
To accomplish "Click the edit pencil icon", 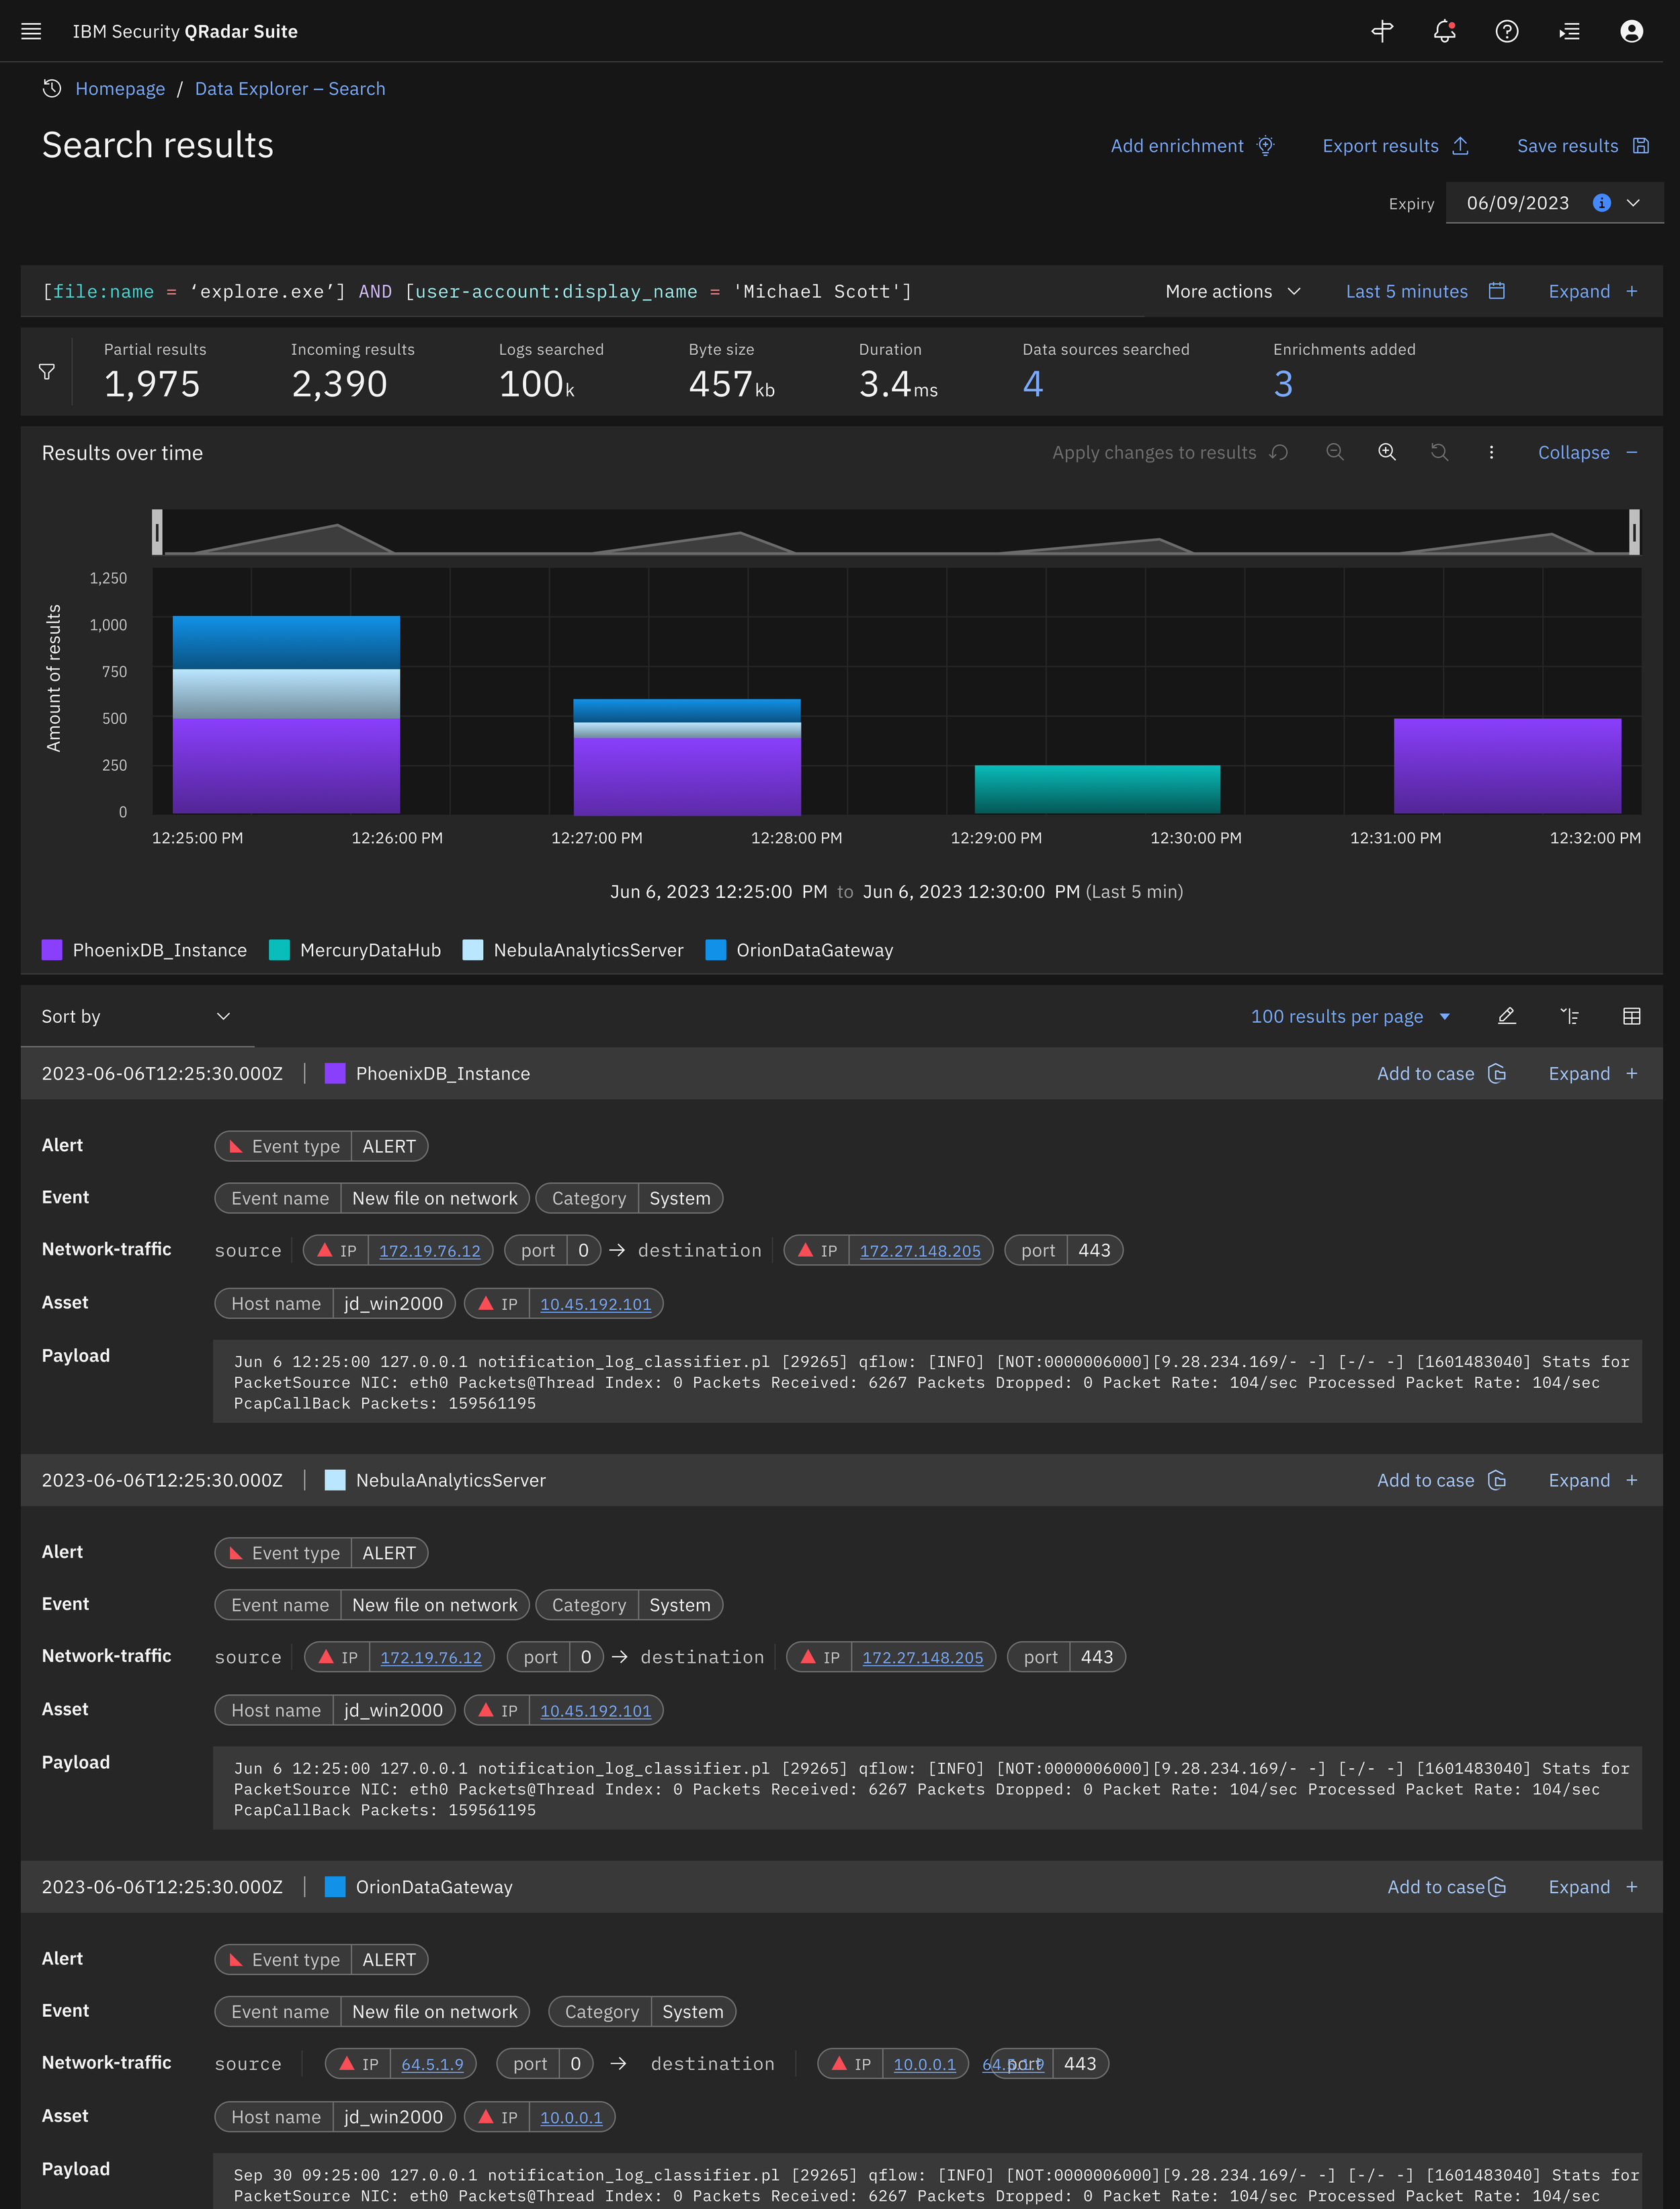I will coord(1507,1016).
